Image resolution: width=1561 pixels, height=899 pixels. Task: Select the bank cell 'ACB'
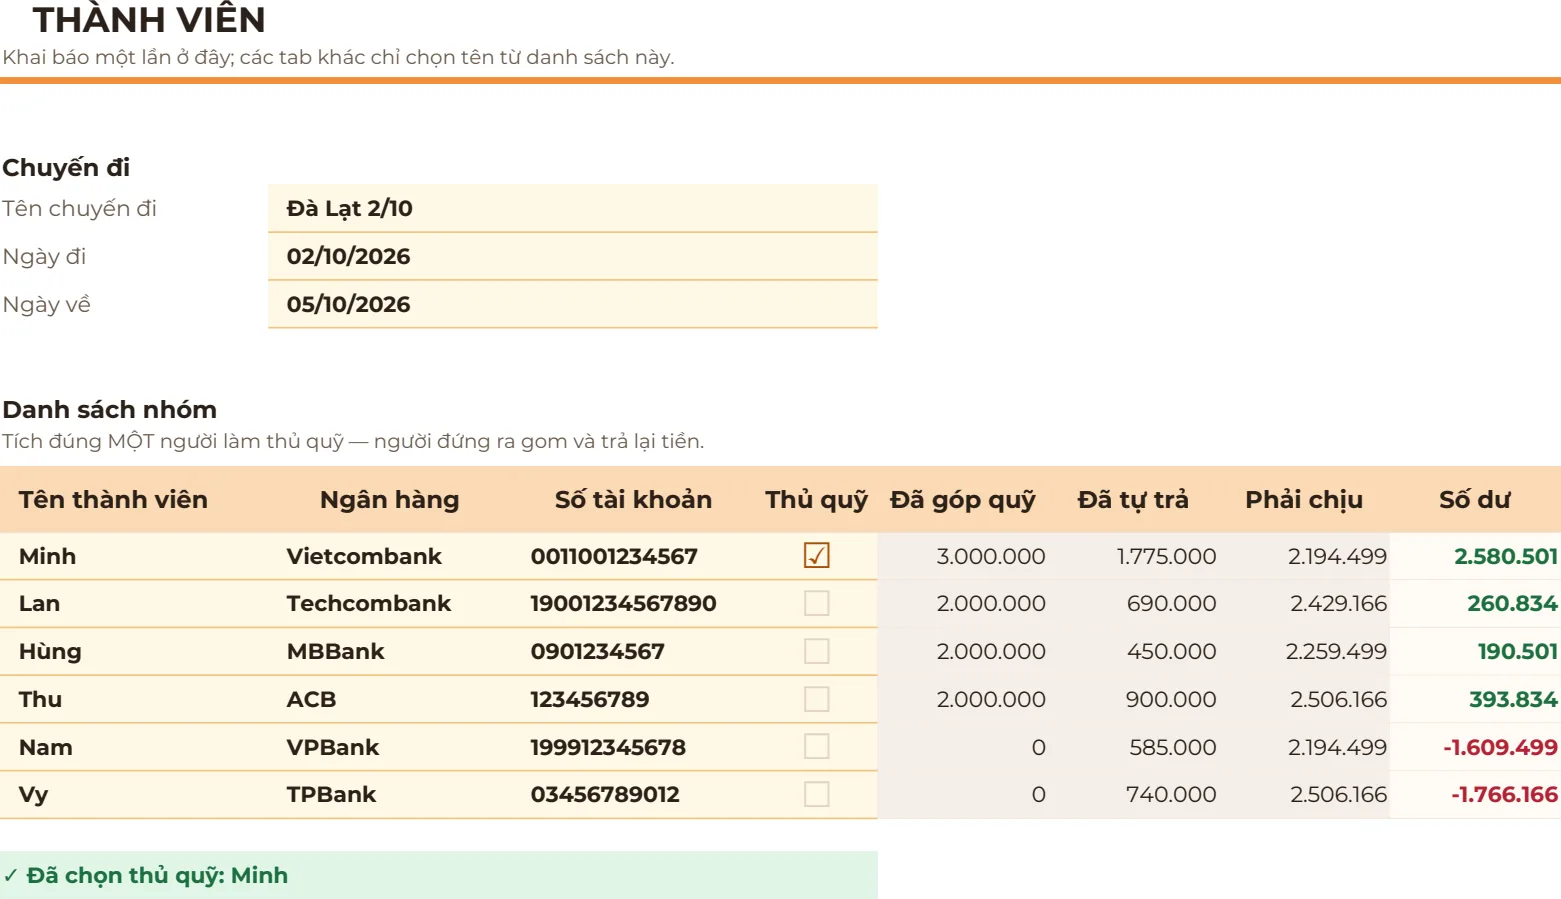pyautogui.click(x=390, y=700)
